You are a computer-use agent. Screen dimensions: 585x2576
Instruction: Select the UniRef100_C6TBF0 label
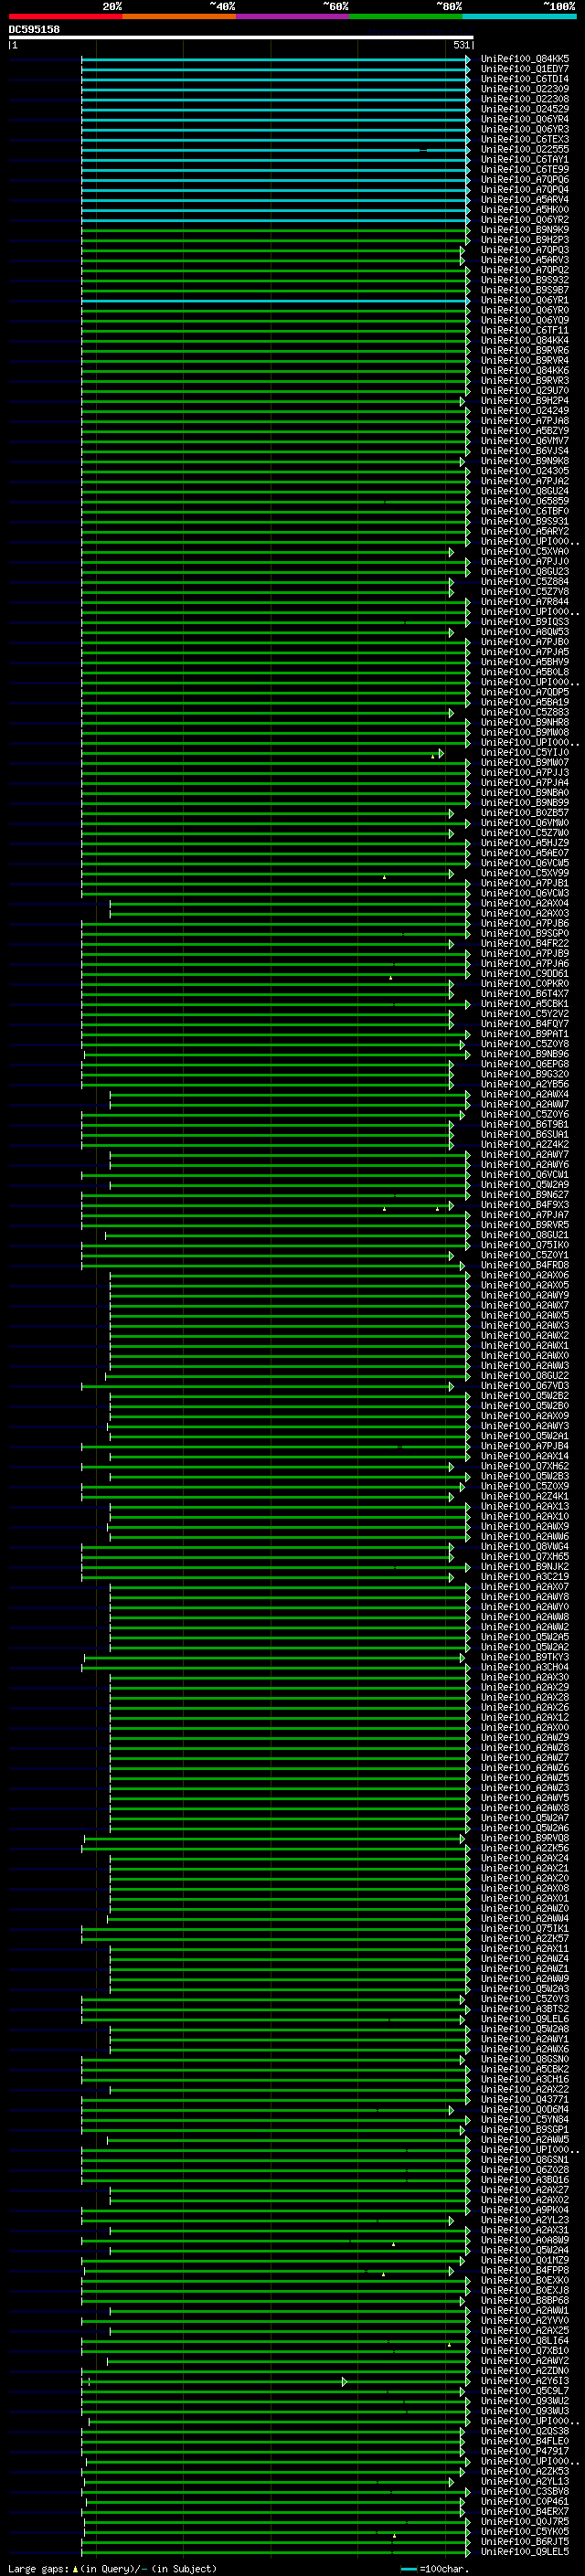[525, 511]
